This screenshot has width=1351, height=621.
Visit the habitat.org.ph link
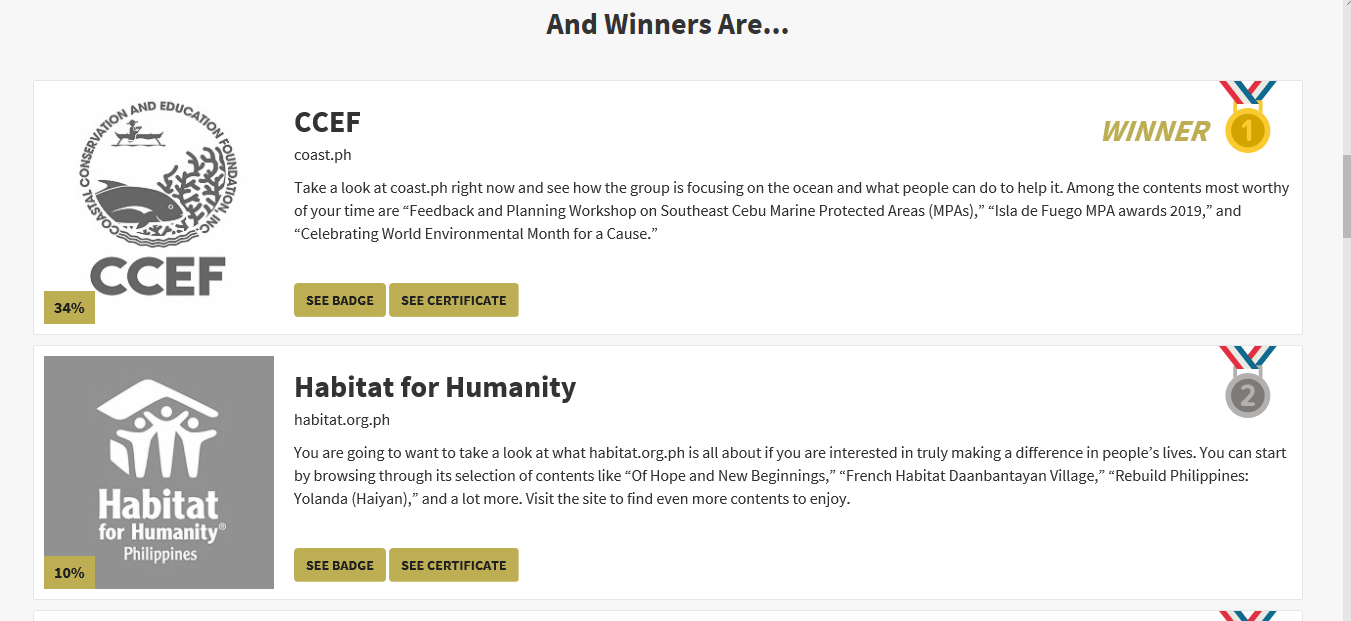(341, 420)
